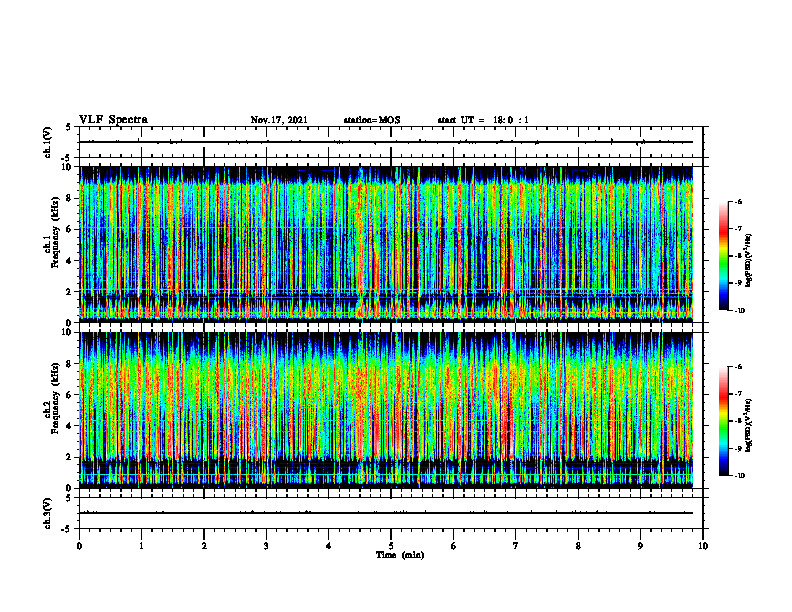The height and width of the screenshot is (612, 792).
Task: Click the ch.1 voltage waveform trace
Action: pyautogui.click(x=386, y=142)
